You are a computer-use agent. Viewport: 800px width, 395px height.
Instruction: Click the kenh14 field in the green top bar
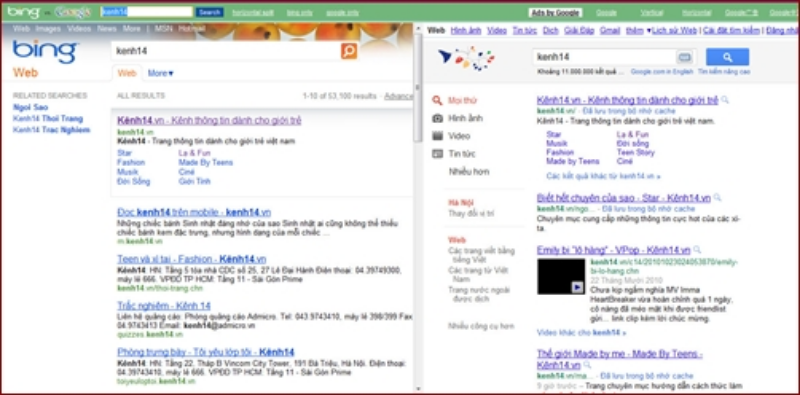[x=147, y=12]
